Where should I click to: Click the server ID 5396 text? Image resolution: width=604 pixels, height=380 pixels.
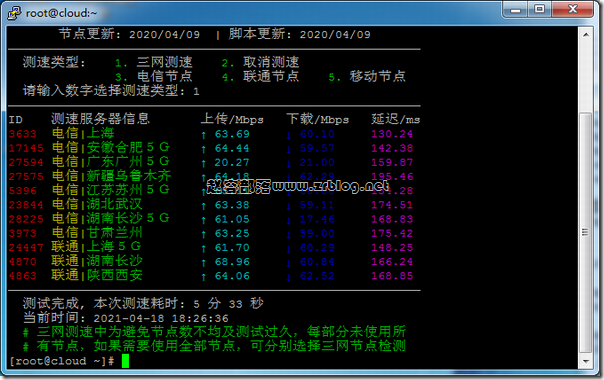pos(23,191)
